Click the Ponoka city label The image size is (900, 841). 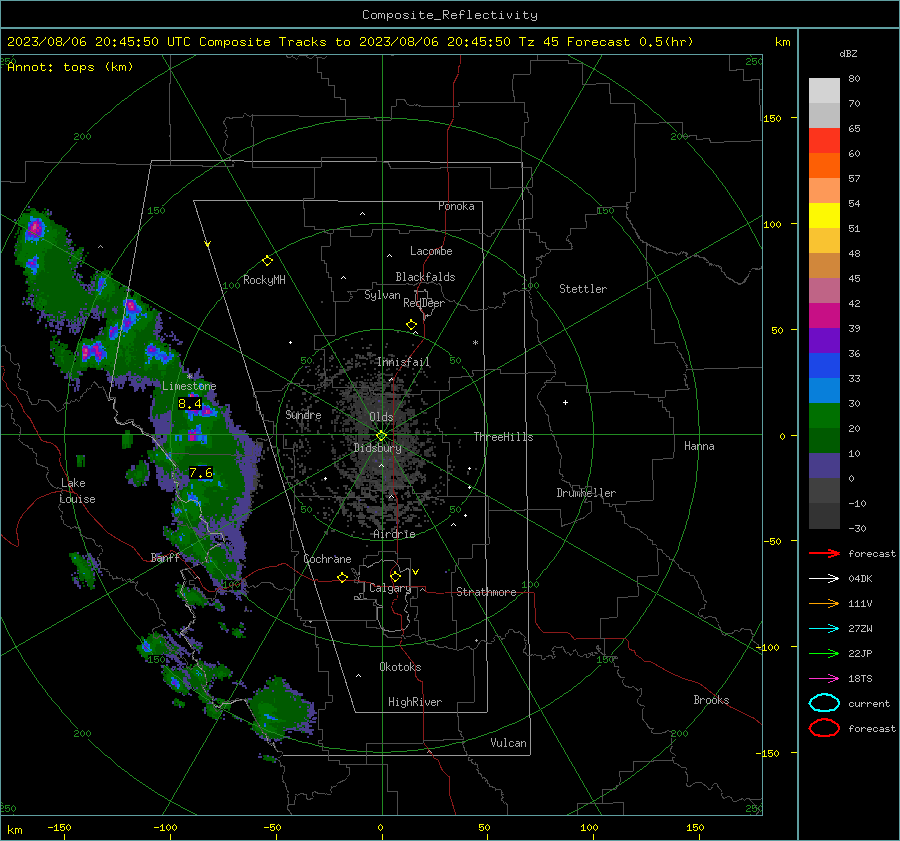coord(456,206)
